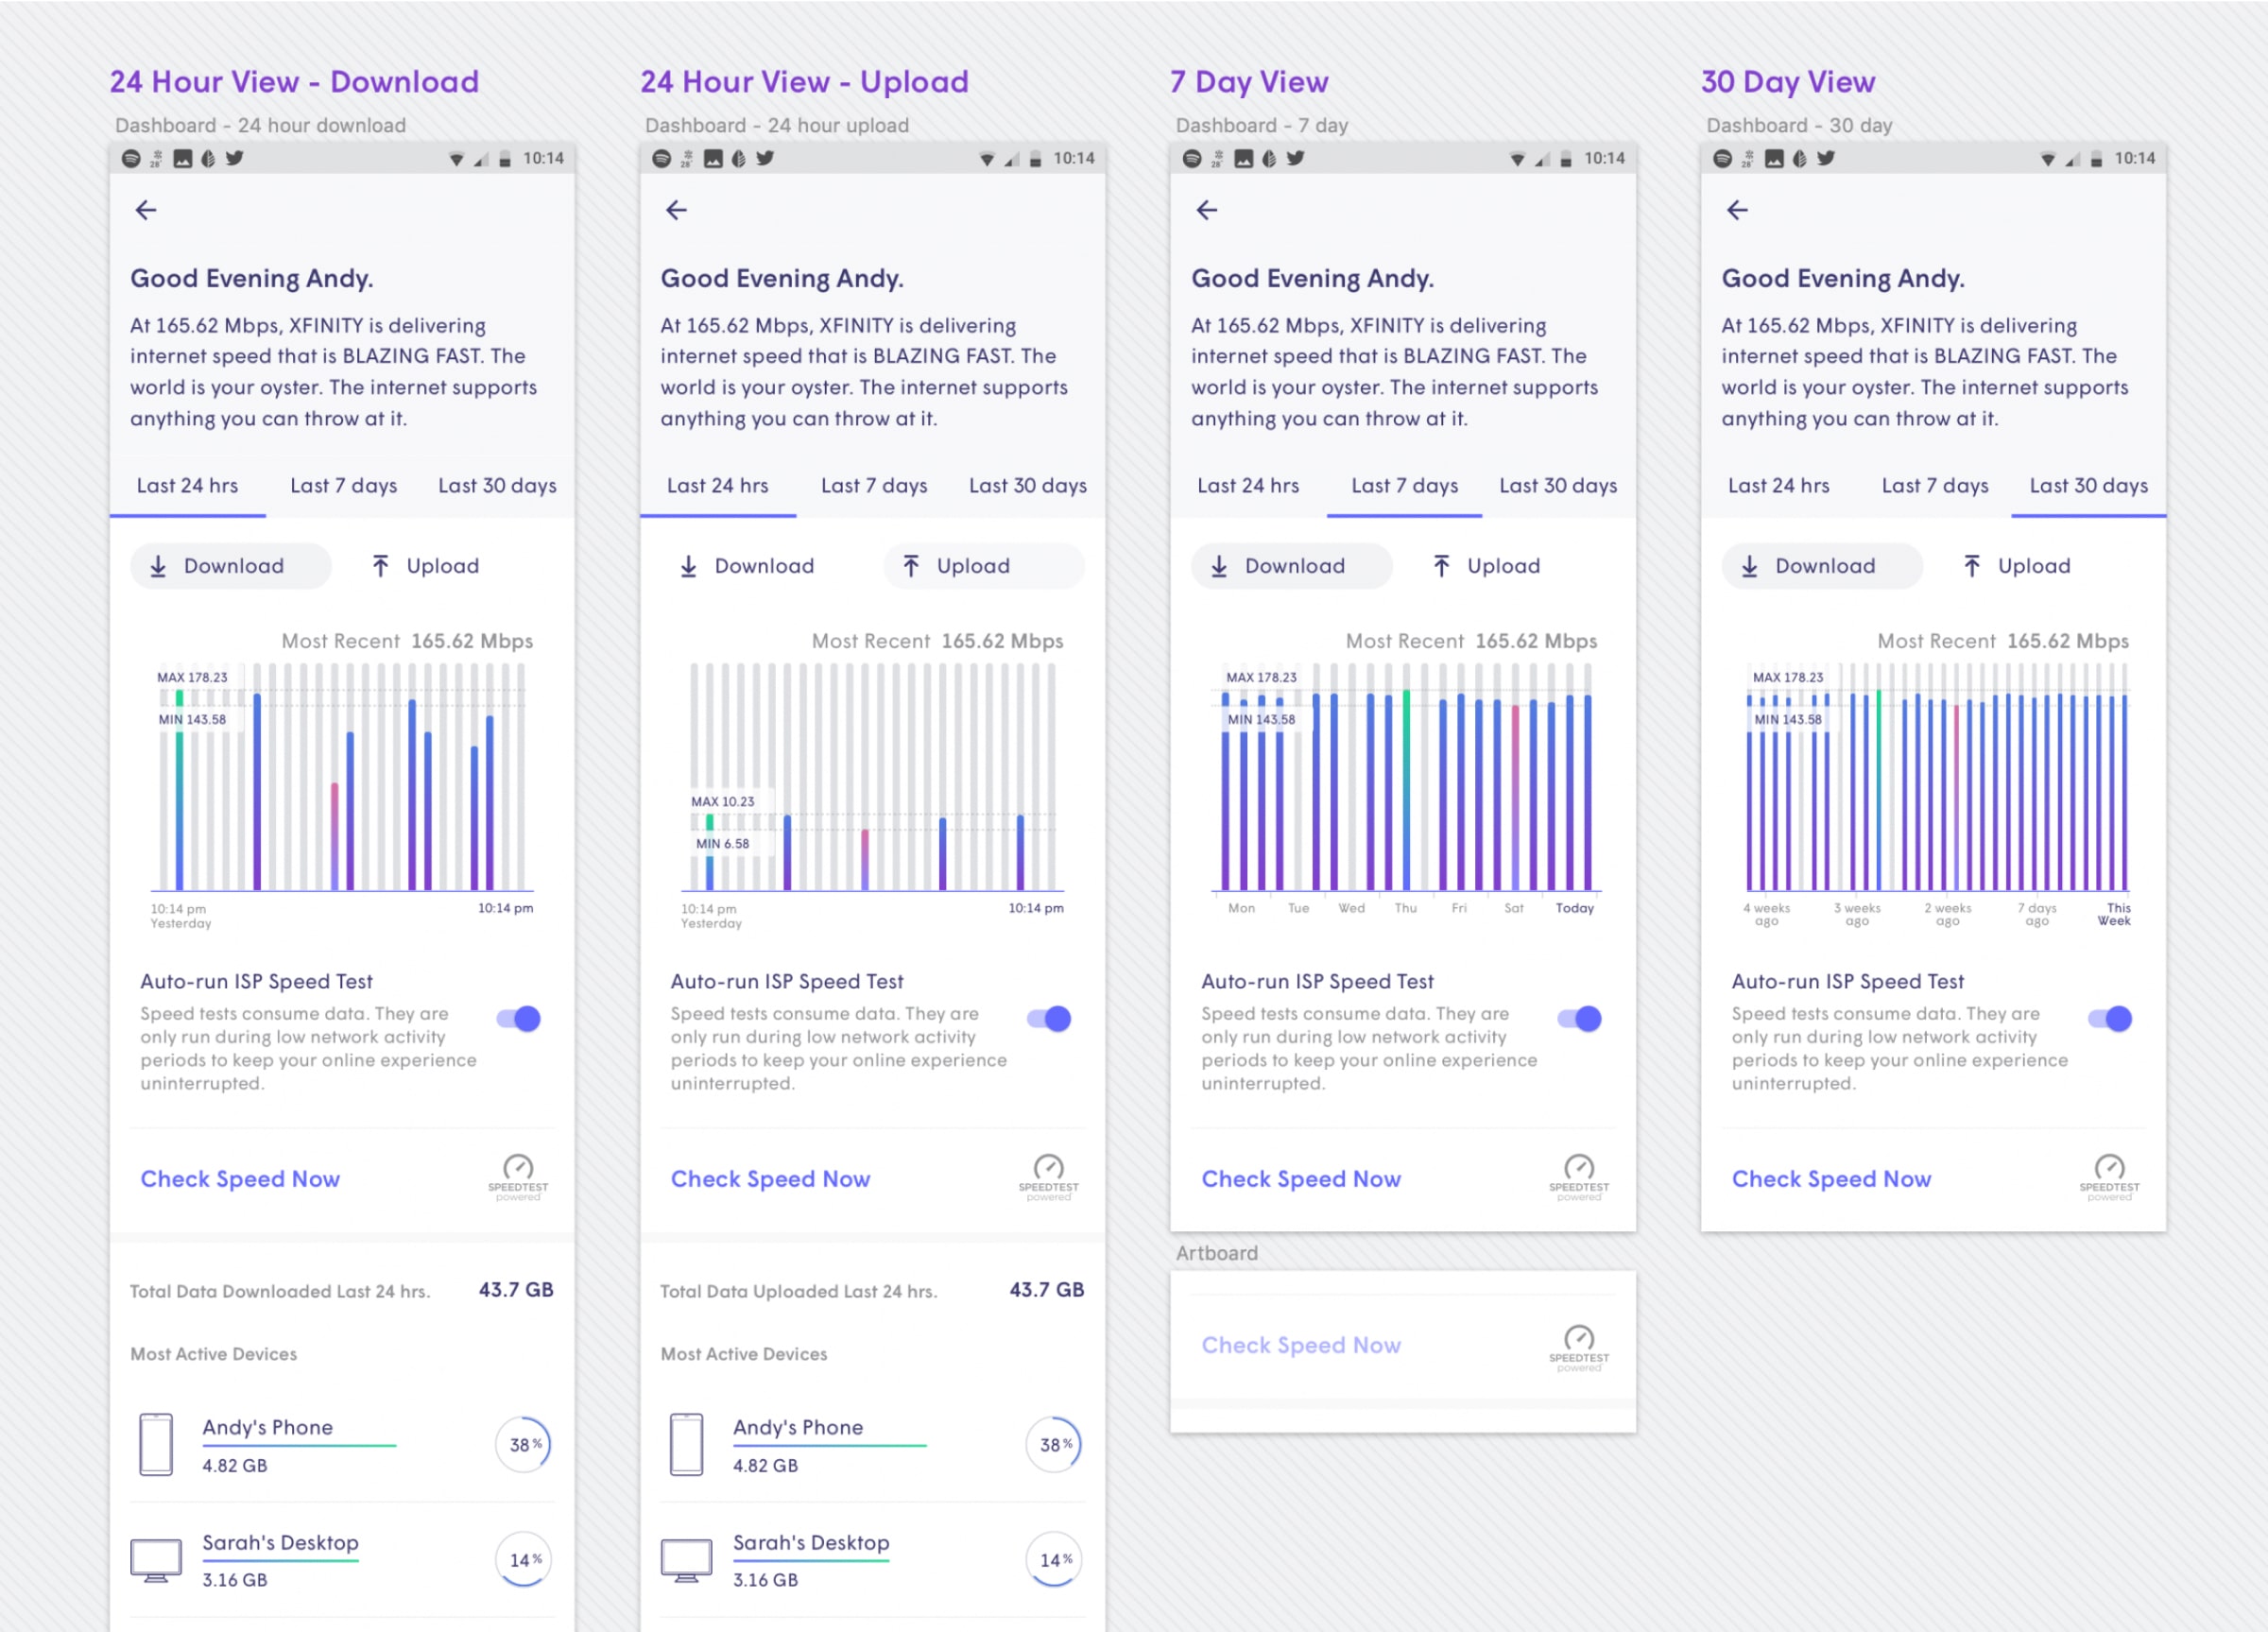Select Upload pill in 24 Hour Download screen
Screen dimensions: 2268x1632
426,566
